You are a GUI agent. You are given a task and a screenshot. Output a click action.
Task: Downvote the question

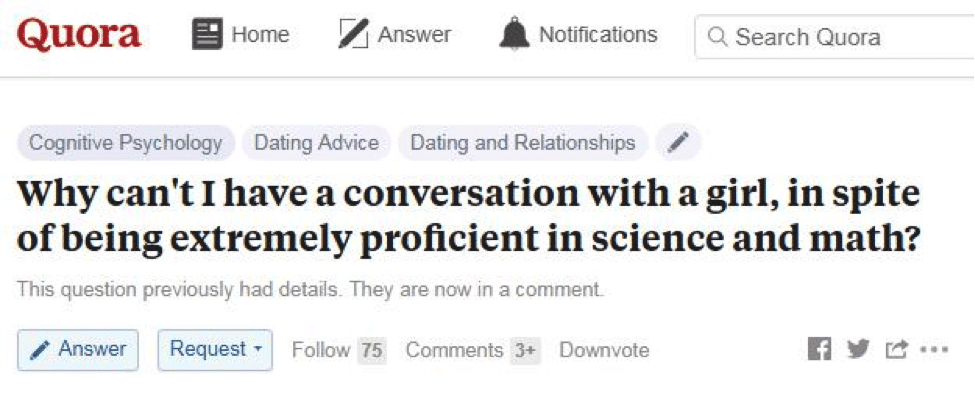coord(604,350)
